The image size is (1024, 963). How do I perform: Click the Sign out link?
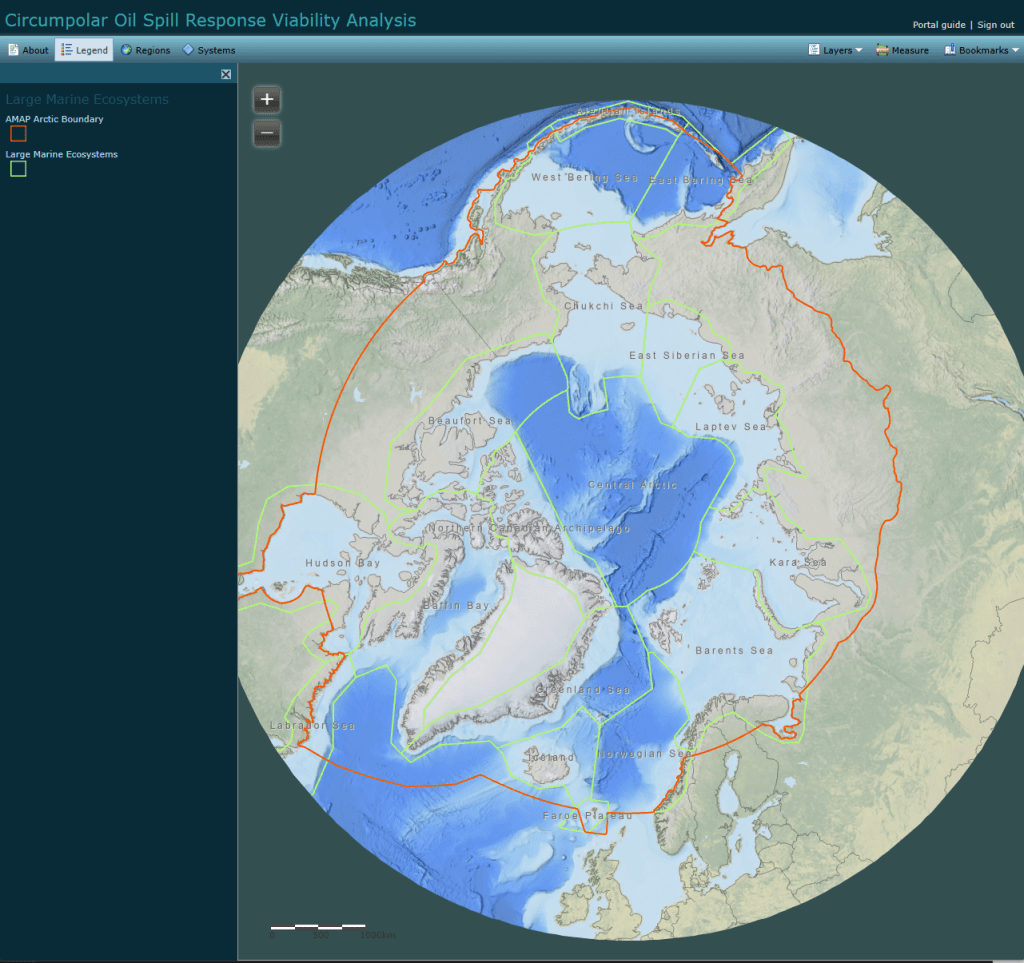[x=995, y=25]
